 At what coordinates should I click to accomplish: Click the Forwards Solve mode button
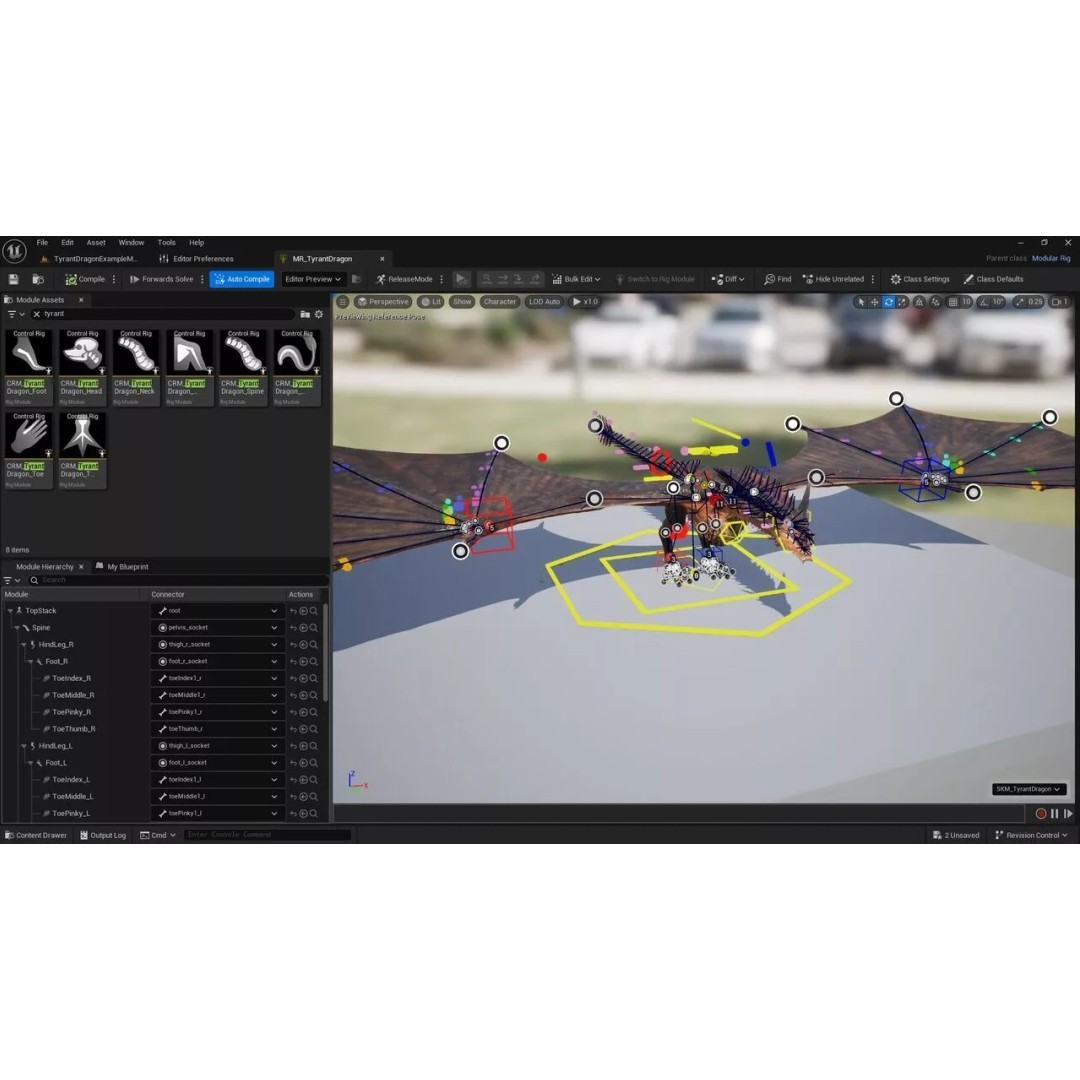point(161,279)
